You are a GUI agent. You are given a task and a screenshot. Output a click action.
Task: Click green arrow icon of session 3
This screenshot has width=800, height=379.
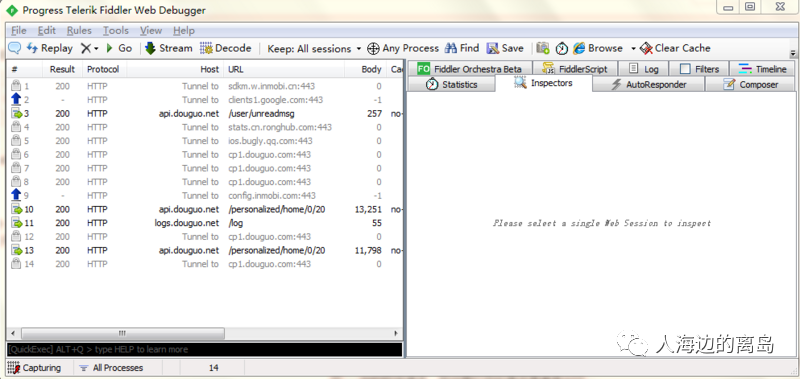17,114
